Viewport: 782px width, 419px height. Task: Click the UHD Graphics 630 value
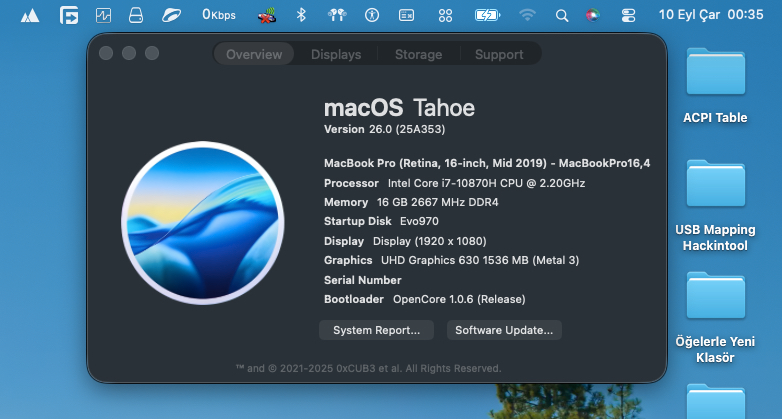[480, 260]
